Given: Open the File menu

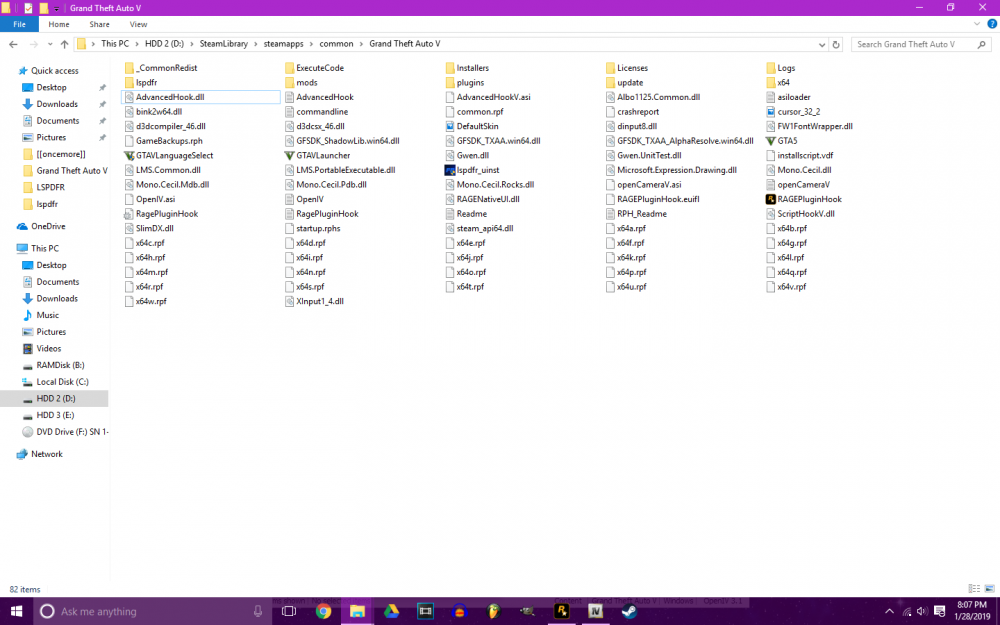Looking at the screenshot, I should 19,23.
